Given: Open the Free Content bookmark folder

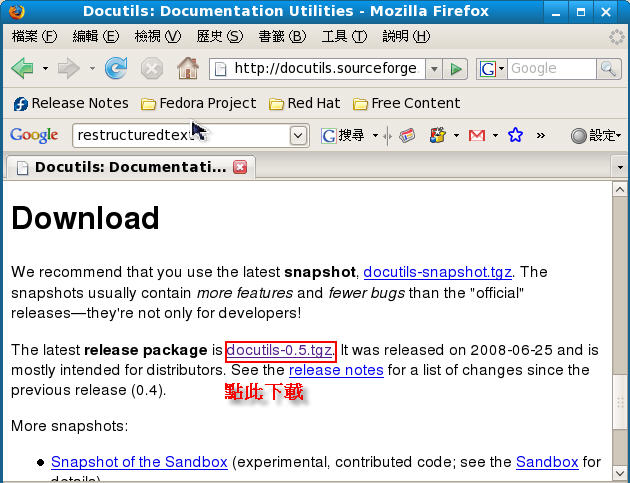Looking at the screenshot, I should 406,103.
